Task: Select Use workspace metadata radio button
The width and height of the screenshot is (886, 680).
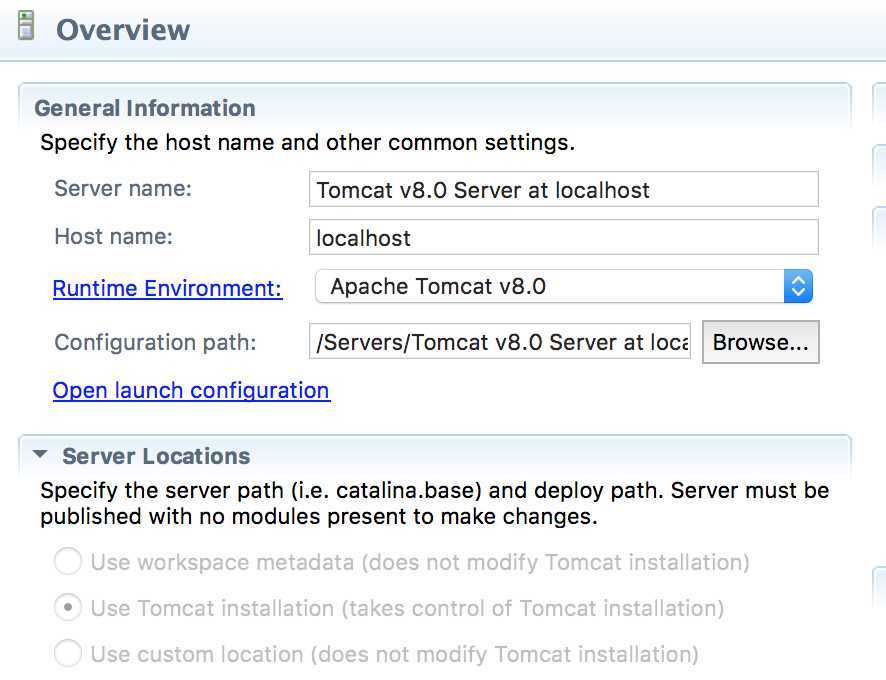Action: 68,561
